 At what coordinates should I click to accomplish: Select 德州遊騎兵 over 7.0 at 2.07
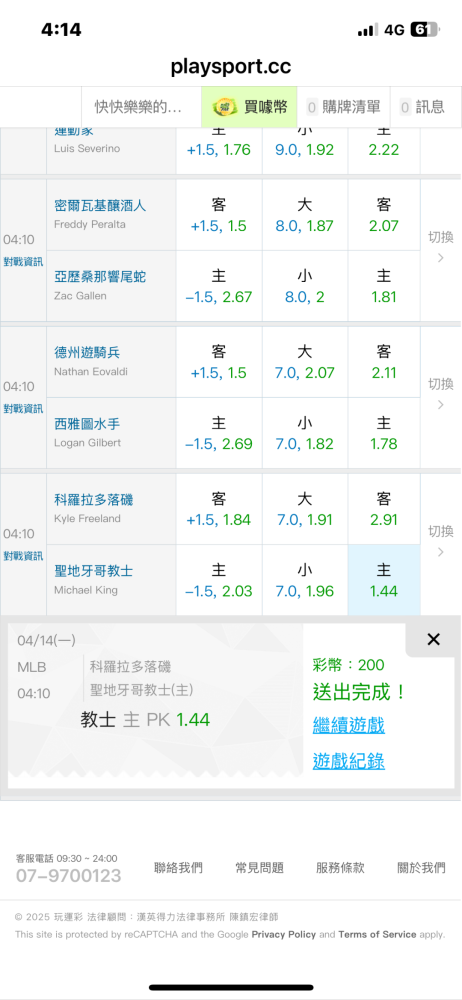pos(304,362)
